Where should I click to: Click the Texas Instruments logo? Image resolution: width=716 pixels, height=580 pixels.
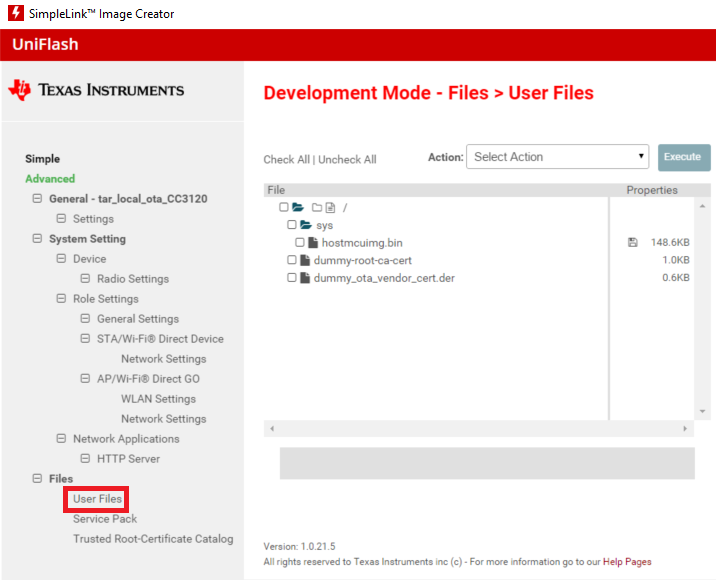[96, 90]
